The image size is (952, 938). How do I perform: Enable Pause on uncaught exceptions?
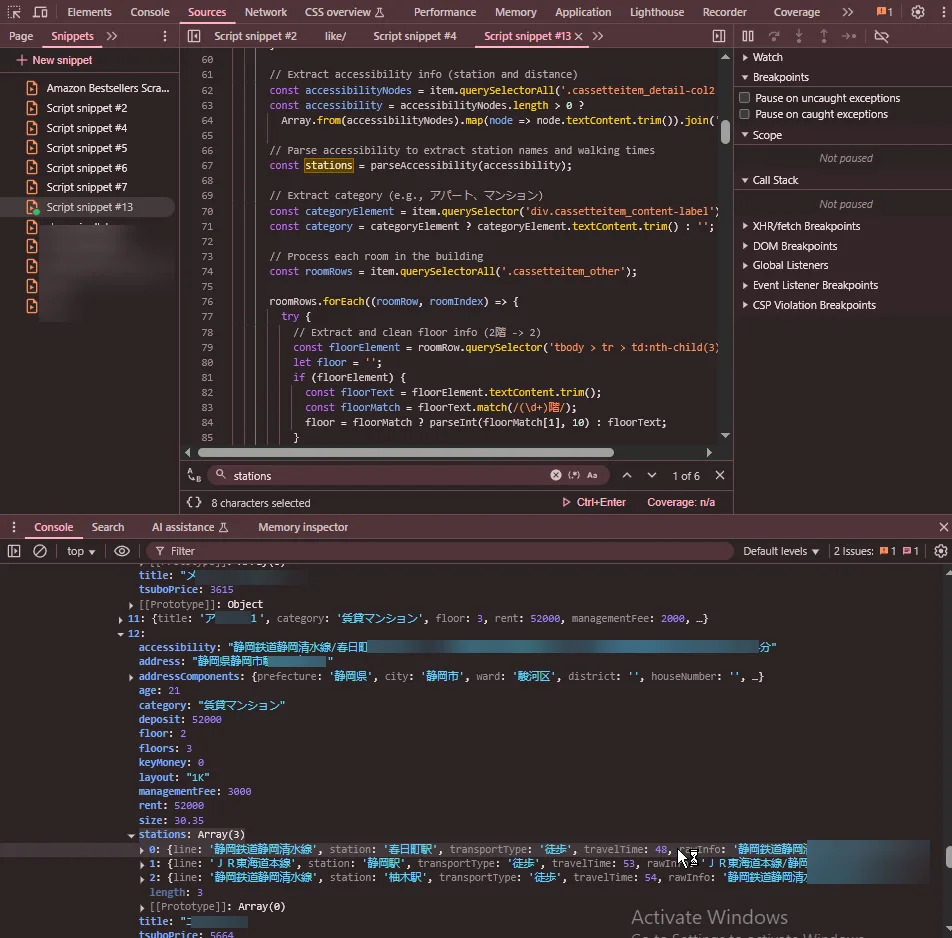tap(745, 98)
